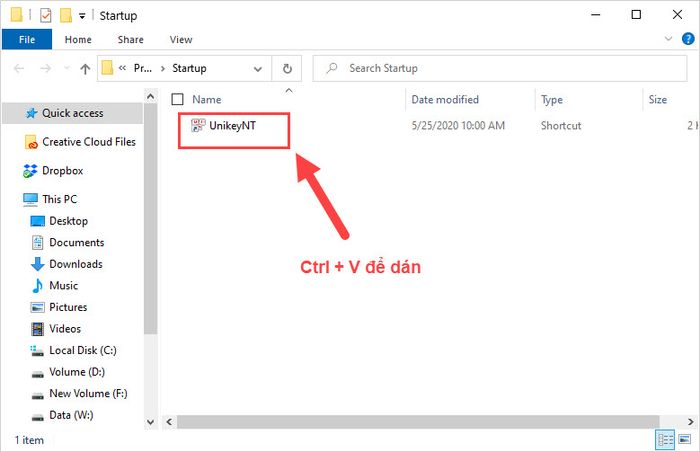
Task: Show hidden breadcrumb path chevrons
Action: tap(122, 68)
